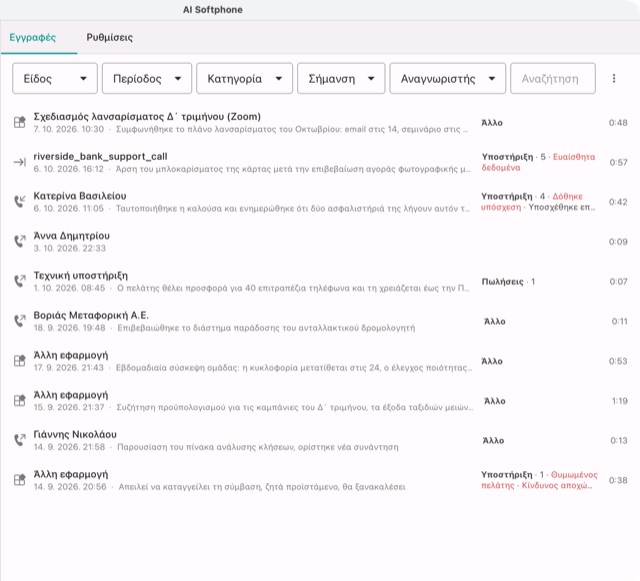The height and width of the screenshot is (581, 640).
Task: Click incoming call icon beside Κατερίνα Βασιλείου
Action: (20, 201)
